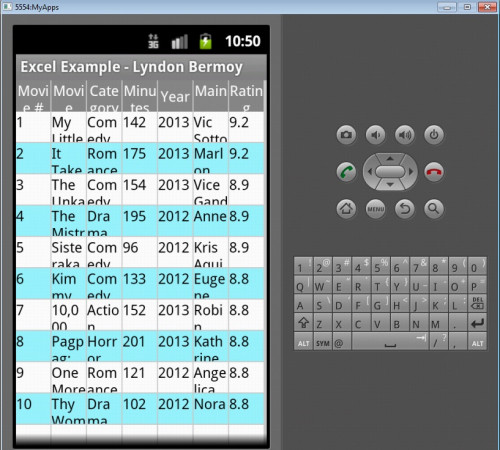500x450 pixels.
Task: Click the keyboard enter key
Action: [477, 323]
